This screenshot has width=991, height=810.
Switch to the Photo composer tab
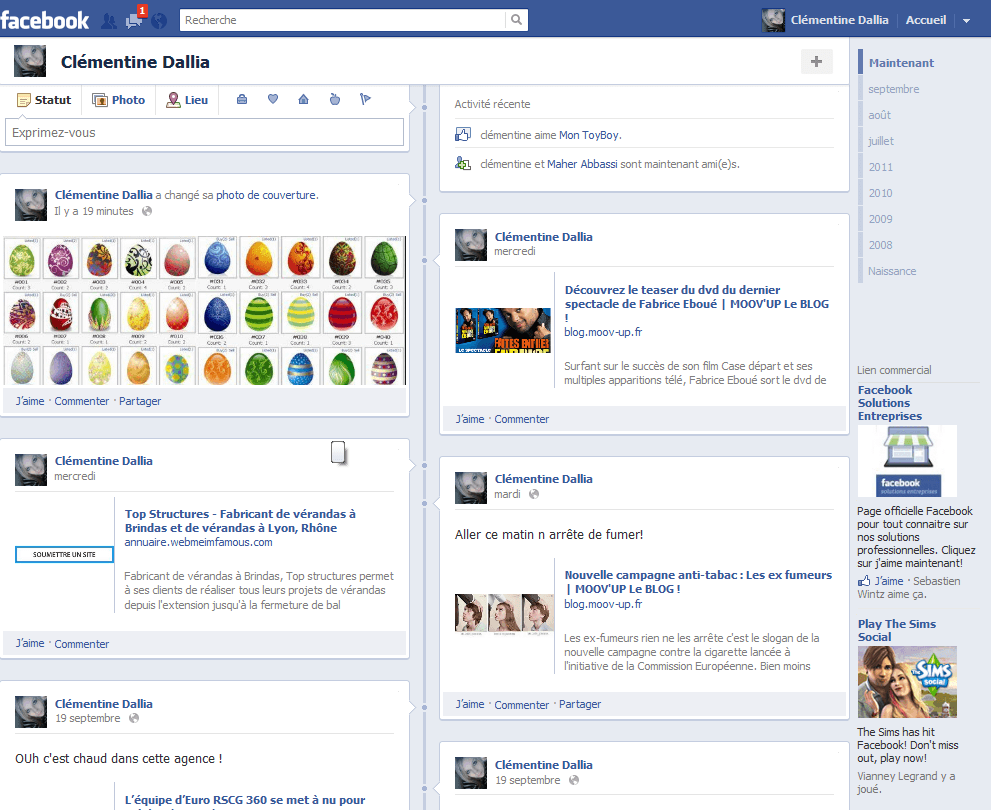click(x=118, y=100)
